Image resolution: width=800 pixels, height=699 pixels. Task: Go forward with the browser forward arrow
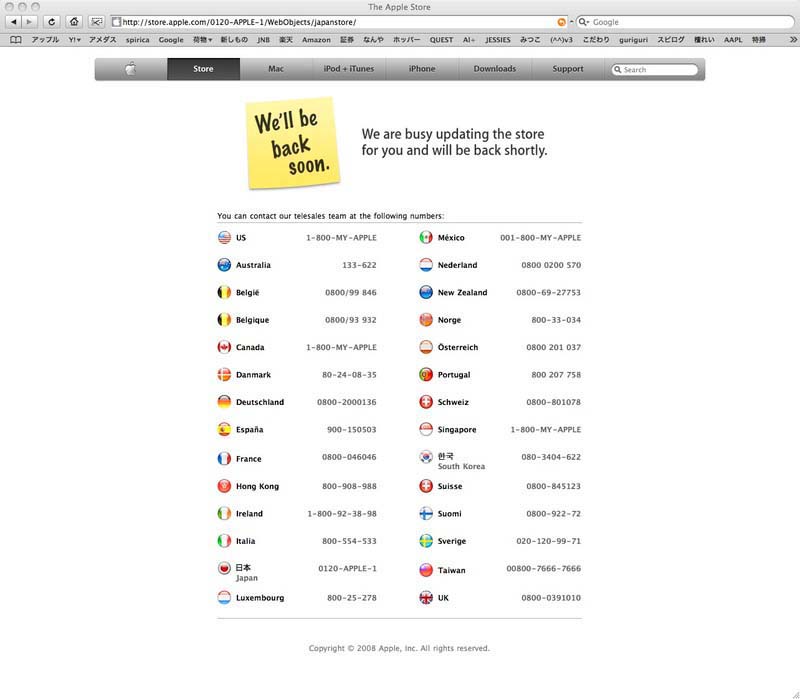coord(29,22)
